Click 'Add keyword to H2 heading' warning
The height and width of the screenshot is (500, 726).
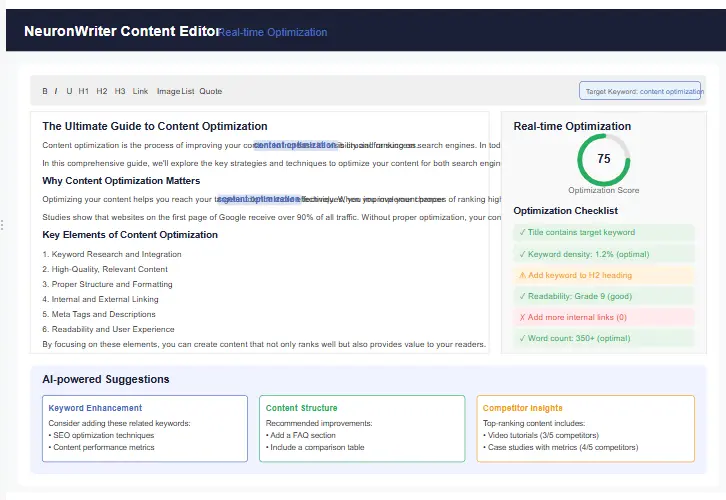click(604, 275)
